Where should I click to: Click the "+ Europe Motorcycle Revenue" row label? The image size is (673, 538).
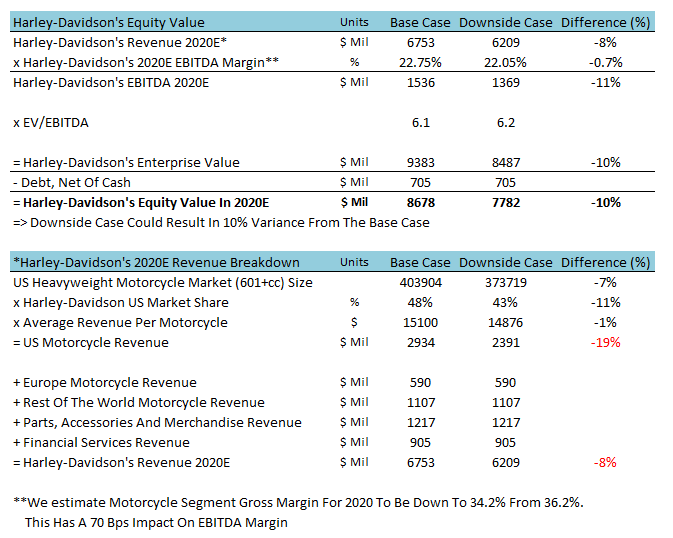tap(104, 382)
